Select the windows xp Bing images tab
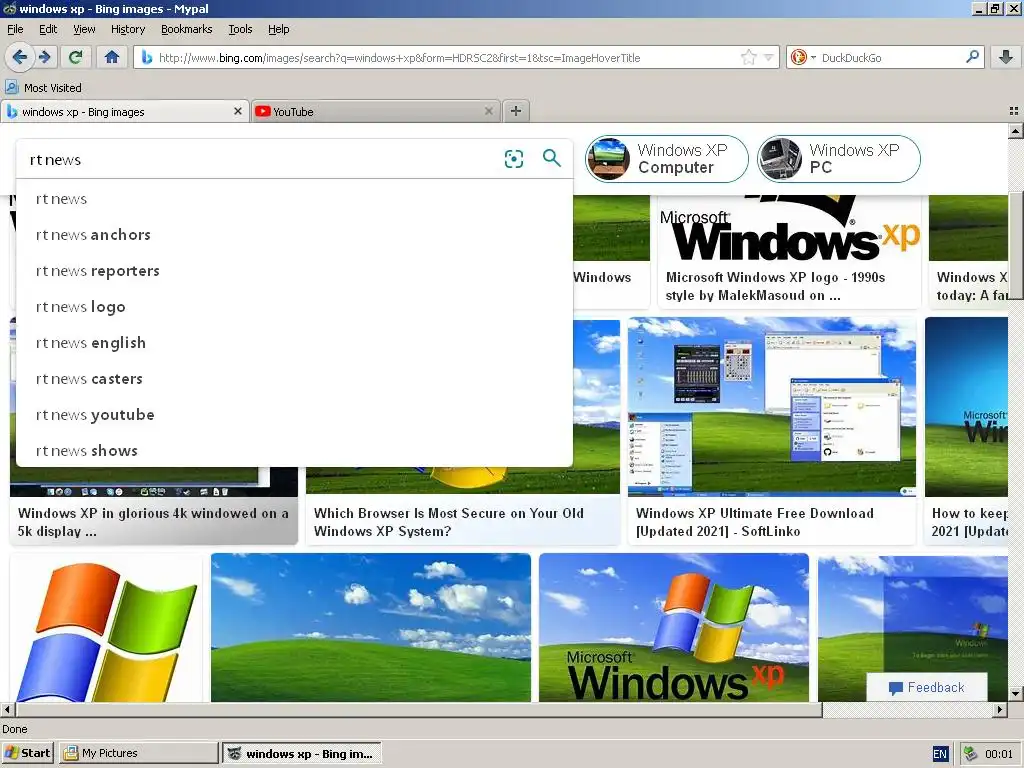Image resolution: width=1024 pixels, height=768 pixels. pyautogui.click(x=124, y=112)
